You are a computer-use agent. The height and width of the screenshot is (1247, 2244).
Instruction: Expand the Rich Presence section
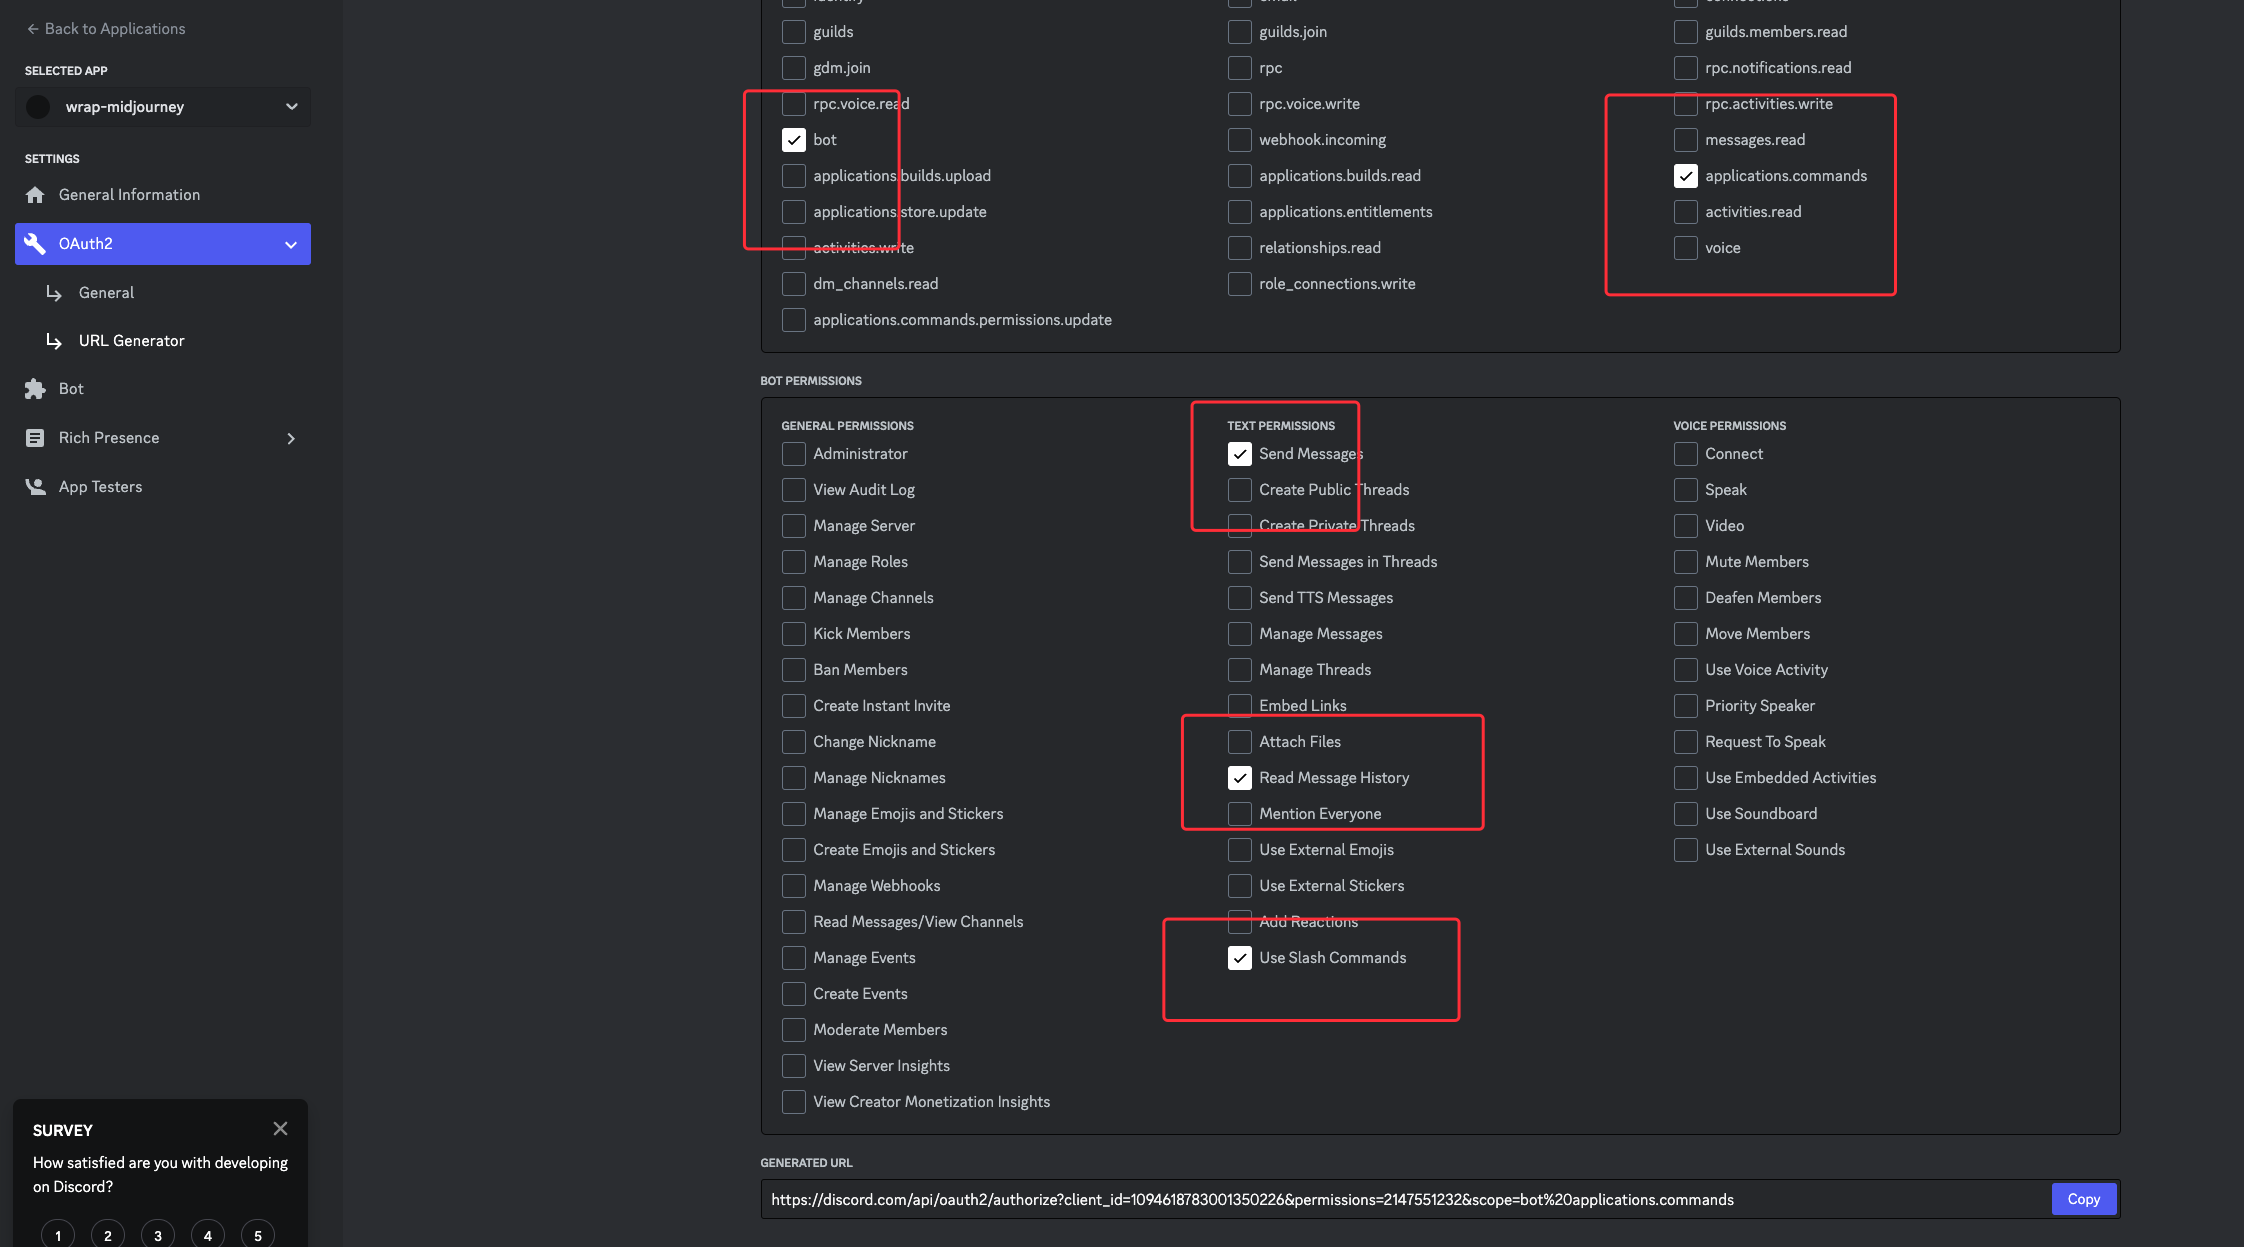(x=291, y=437)
